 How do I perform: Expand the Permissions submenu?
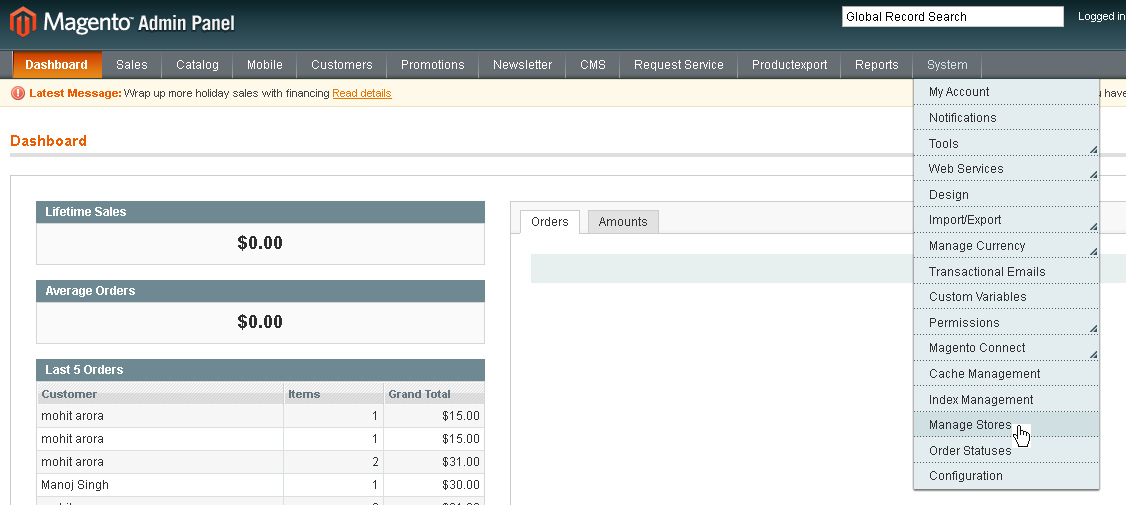point(1006,323)
